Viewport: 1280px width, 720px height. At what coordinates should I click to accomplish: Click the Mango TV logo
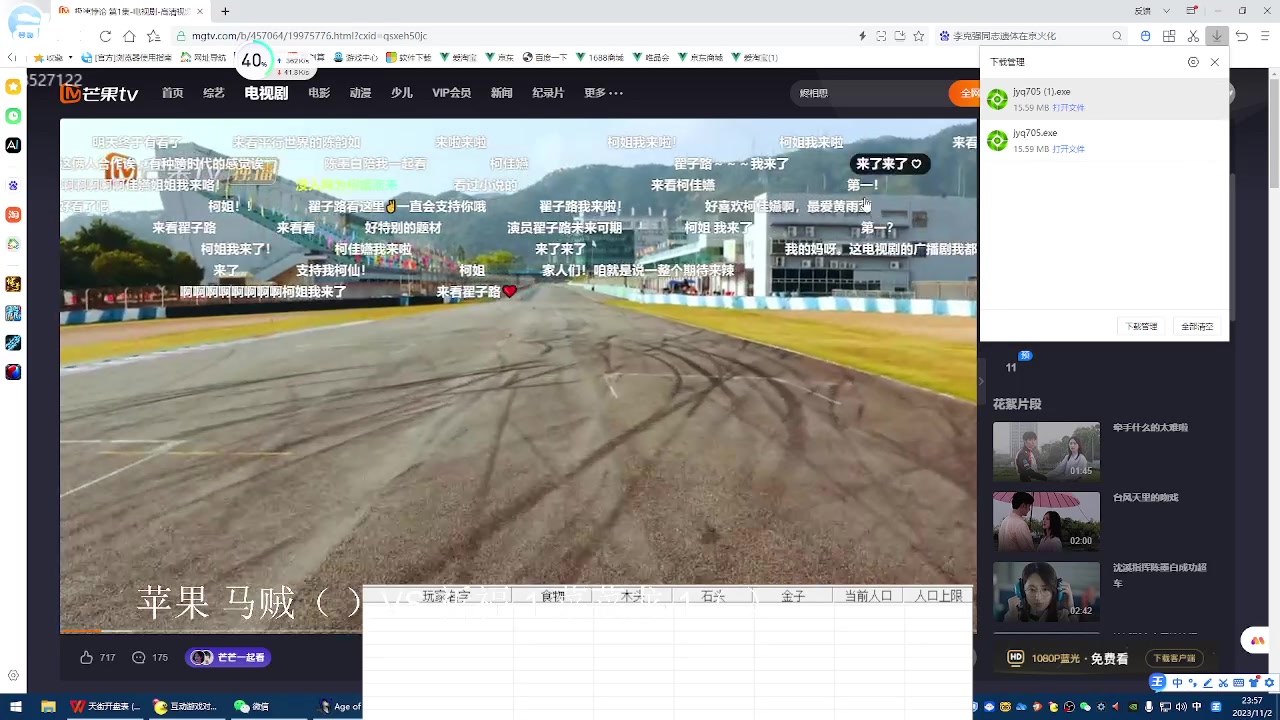(99, 93)
